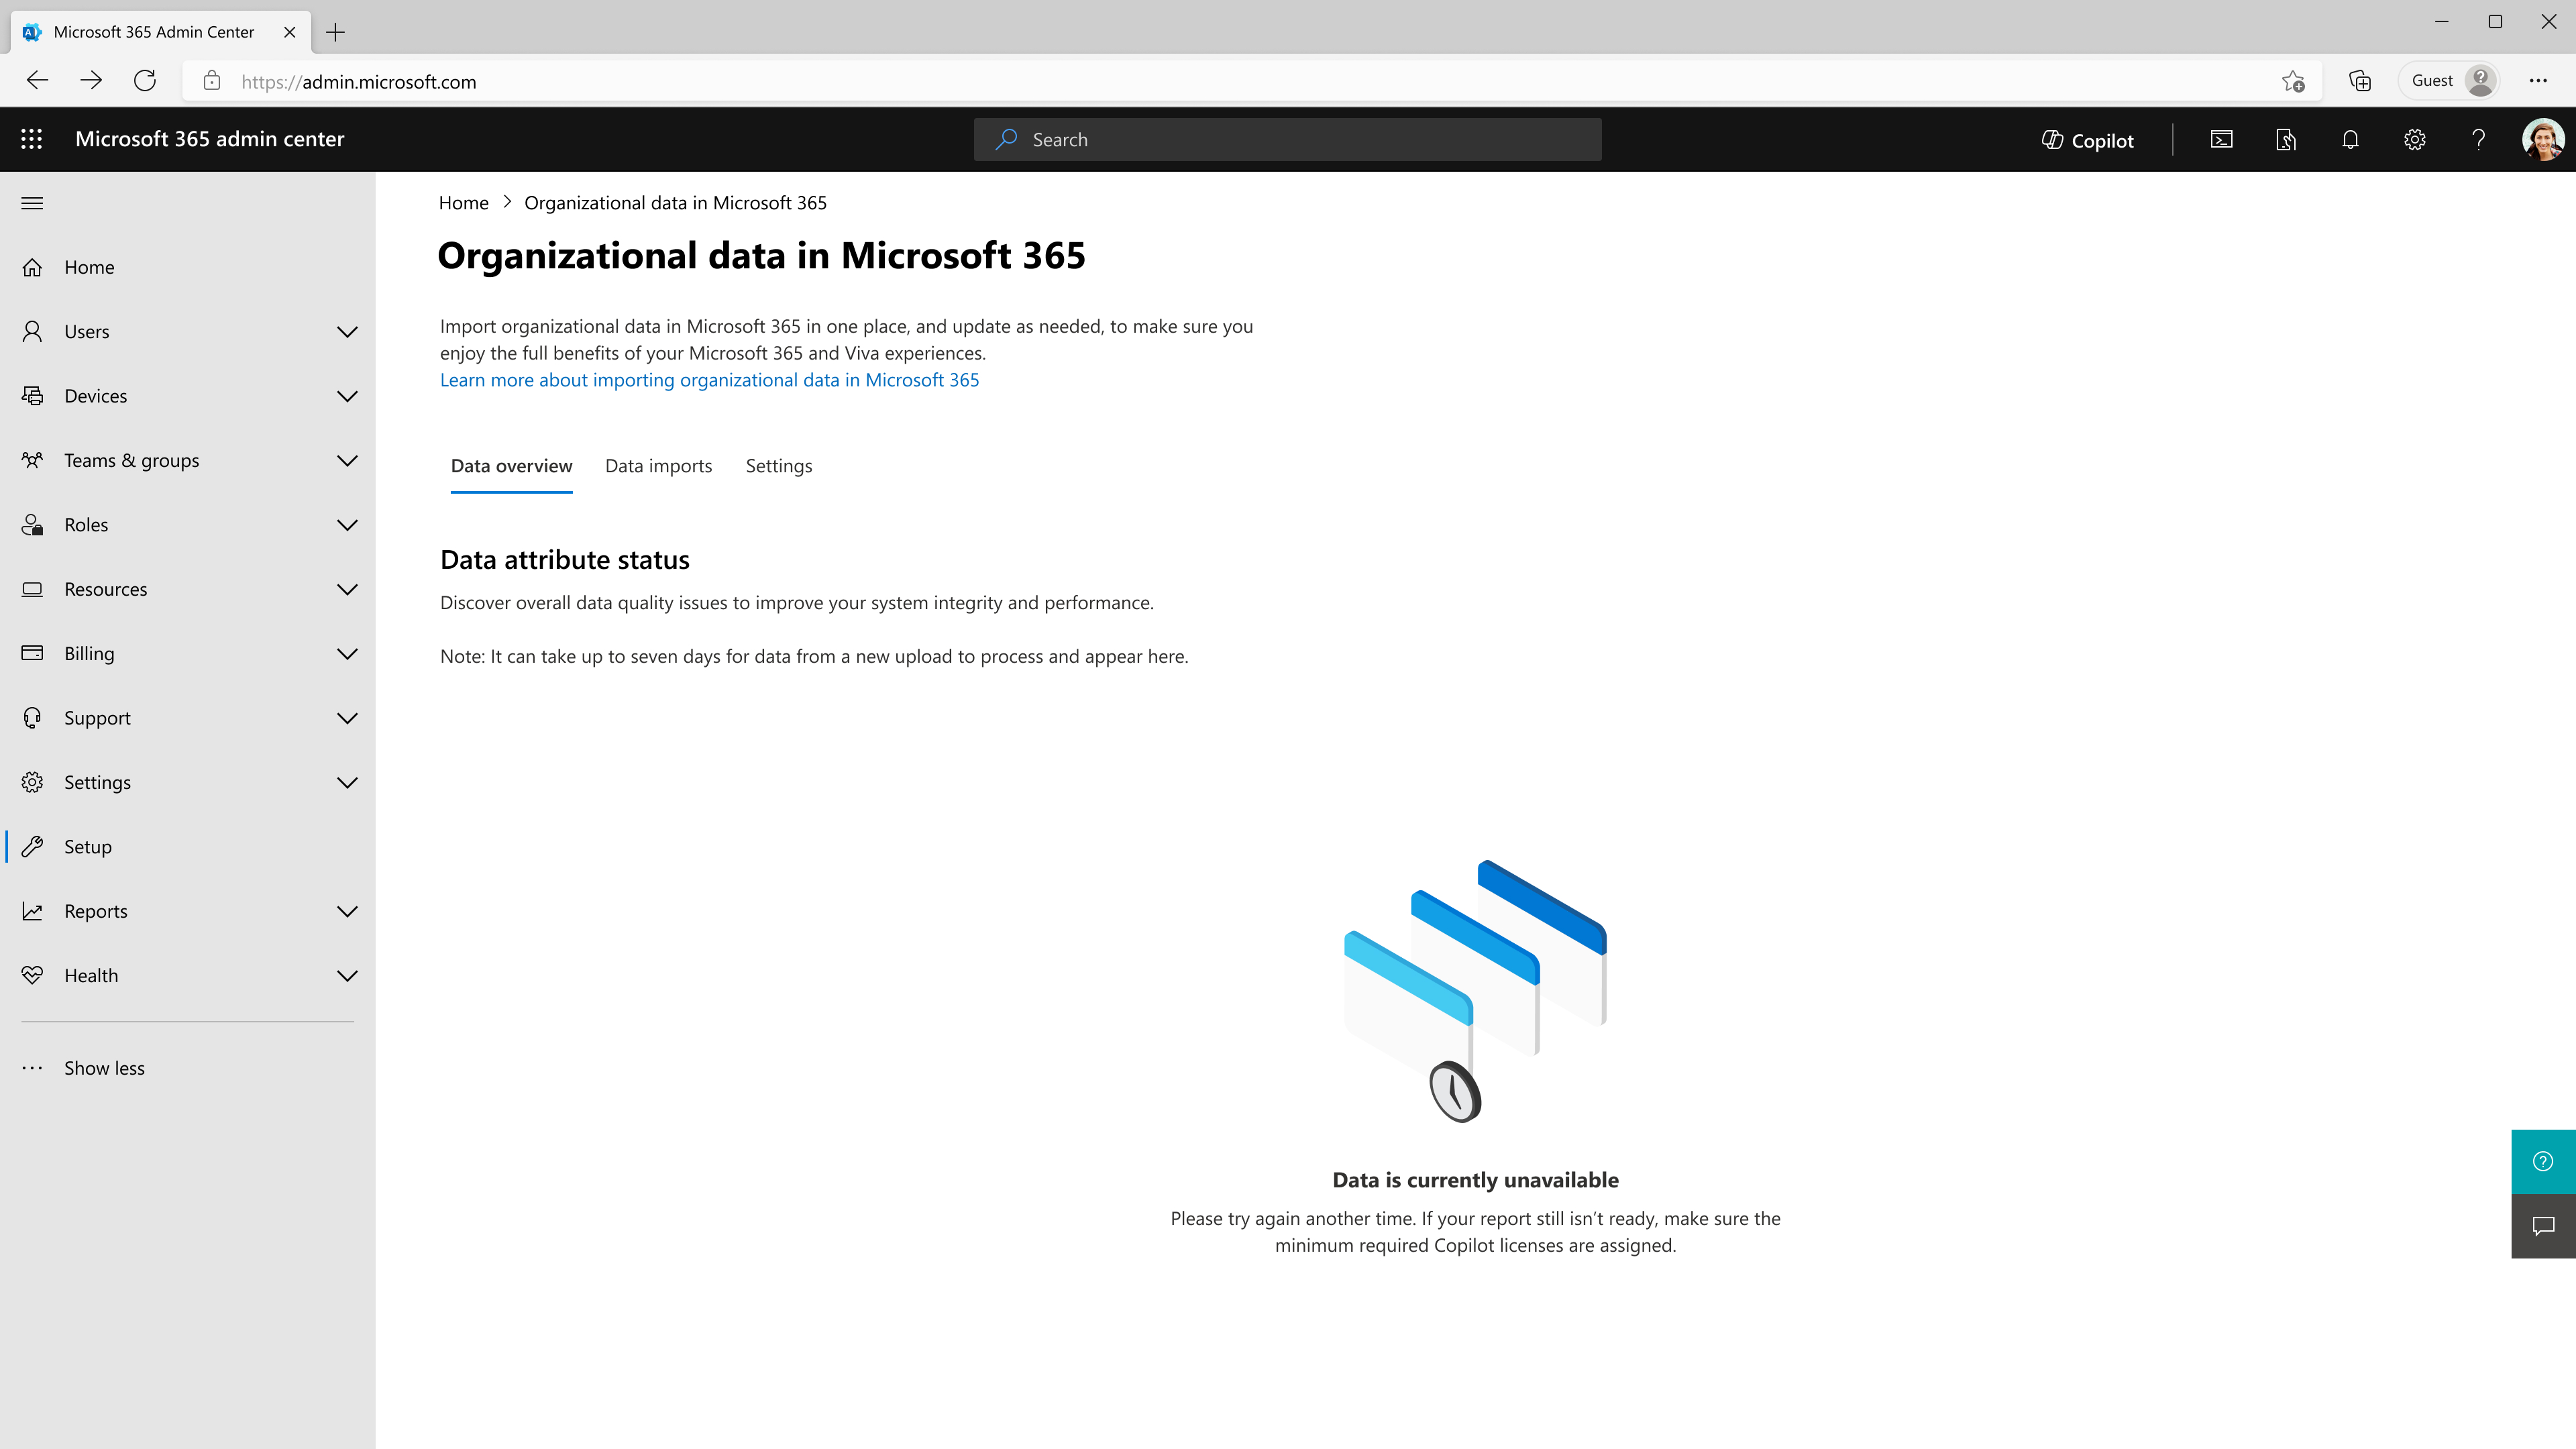Click the Devices icon in sidebar
The image size is (2576, 1449).
coord(32,396)
